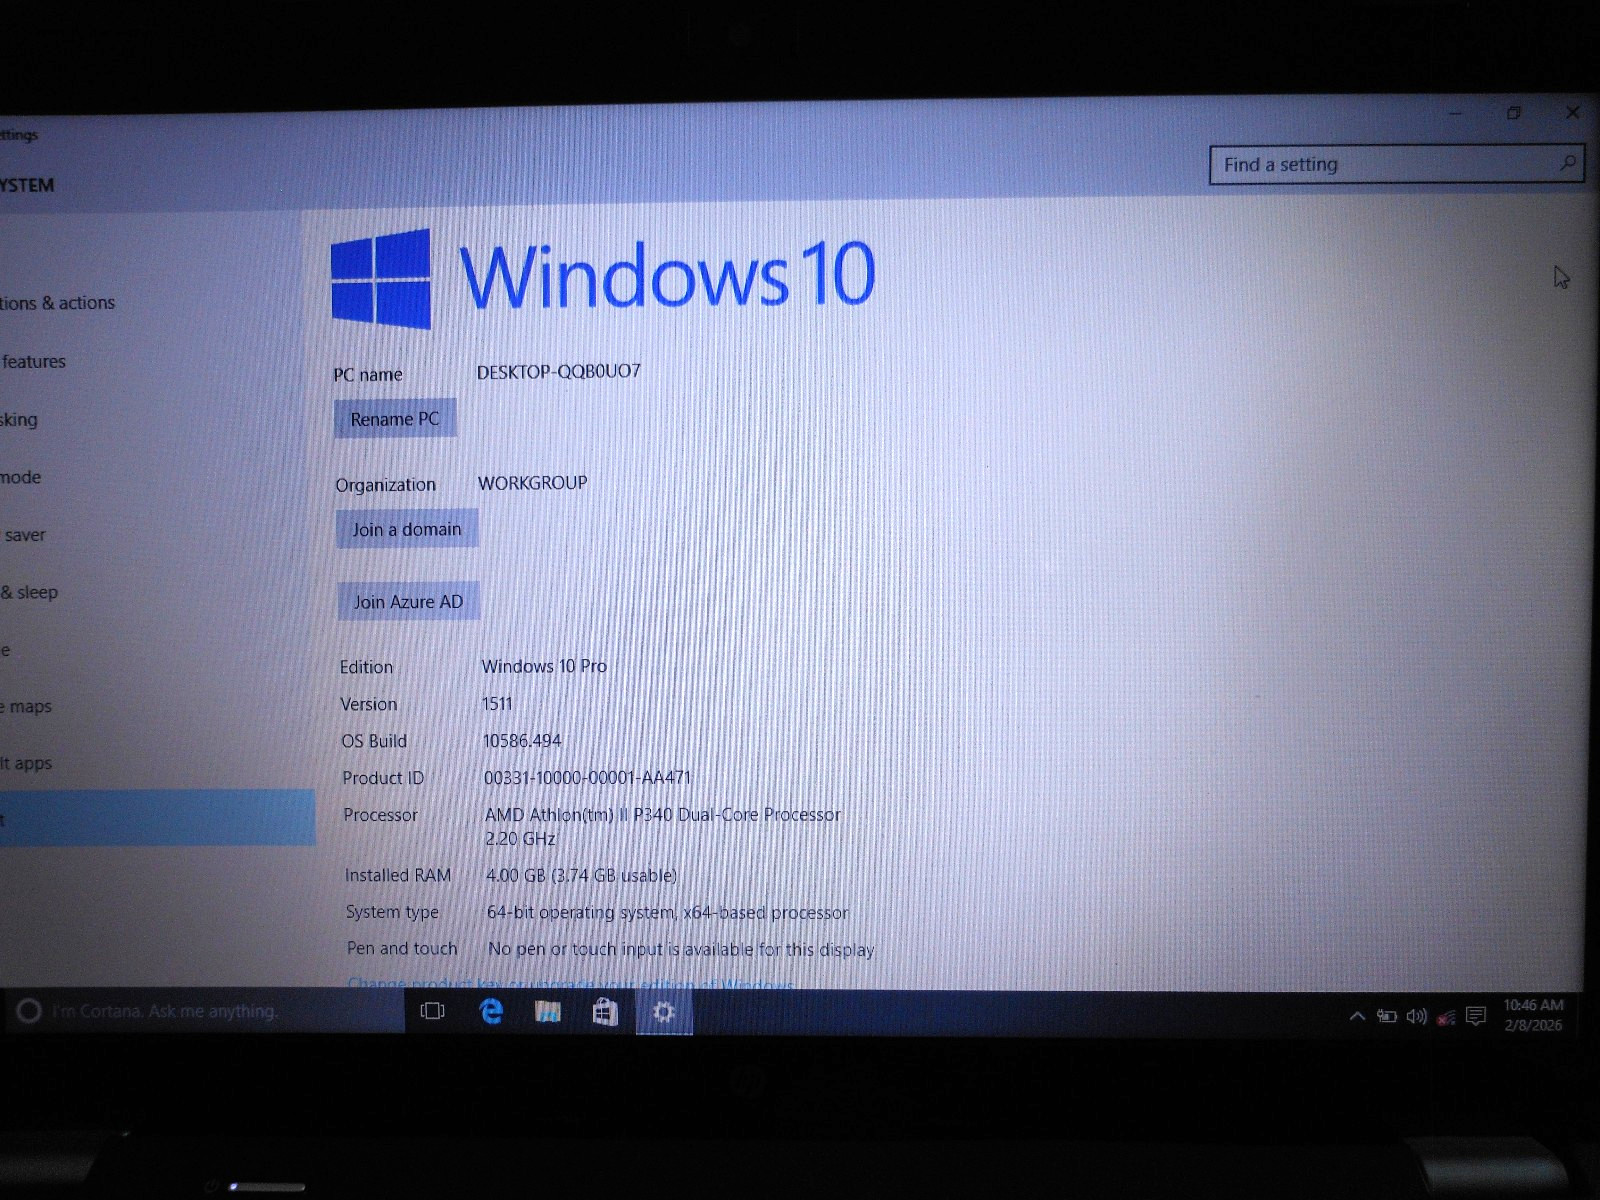The height and width of the screenshot is (1200, 1600).
Task: Open Apps & features in the sidebar
Action: point(33,361)
